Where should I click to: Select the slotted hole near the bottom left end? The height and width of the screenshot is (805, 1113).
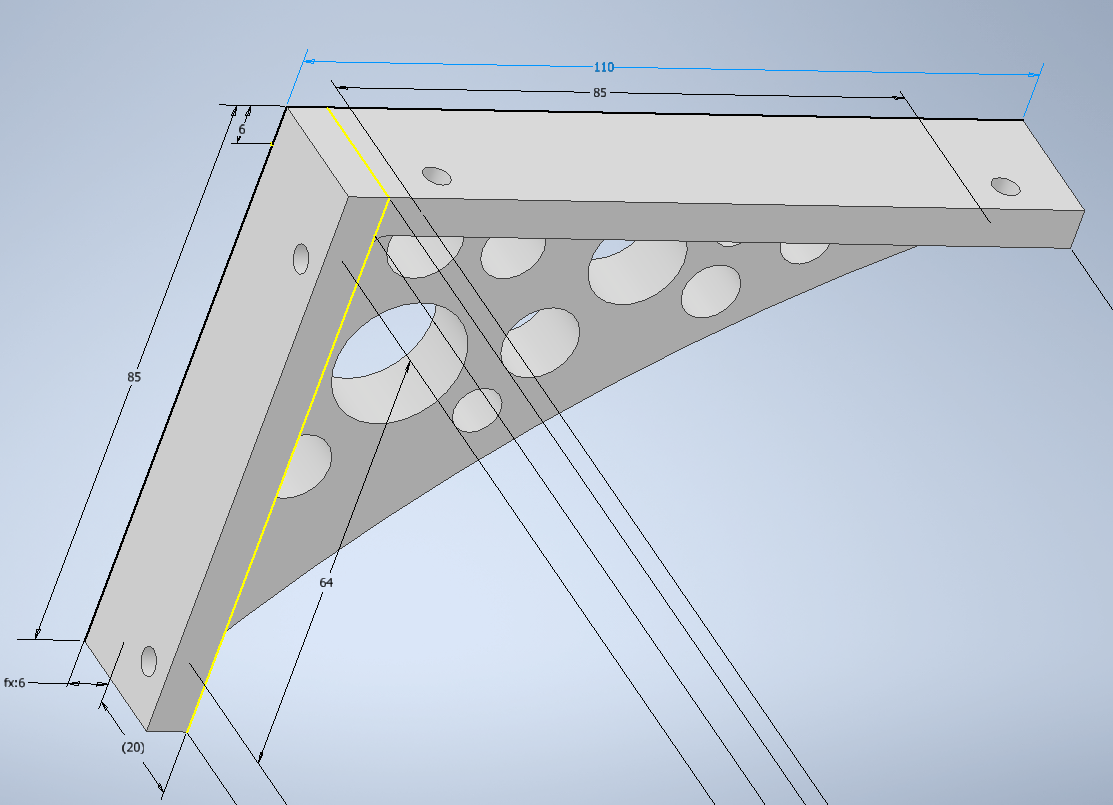(148, 661)
